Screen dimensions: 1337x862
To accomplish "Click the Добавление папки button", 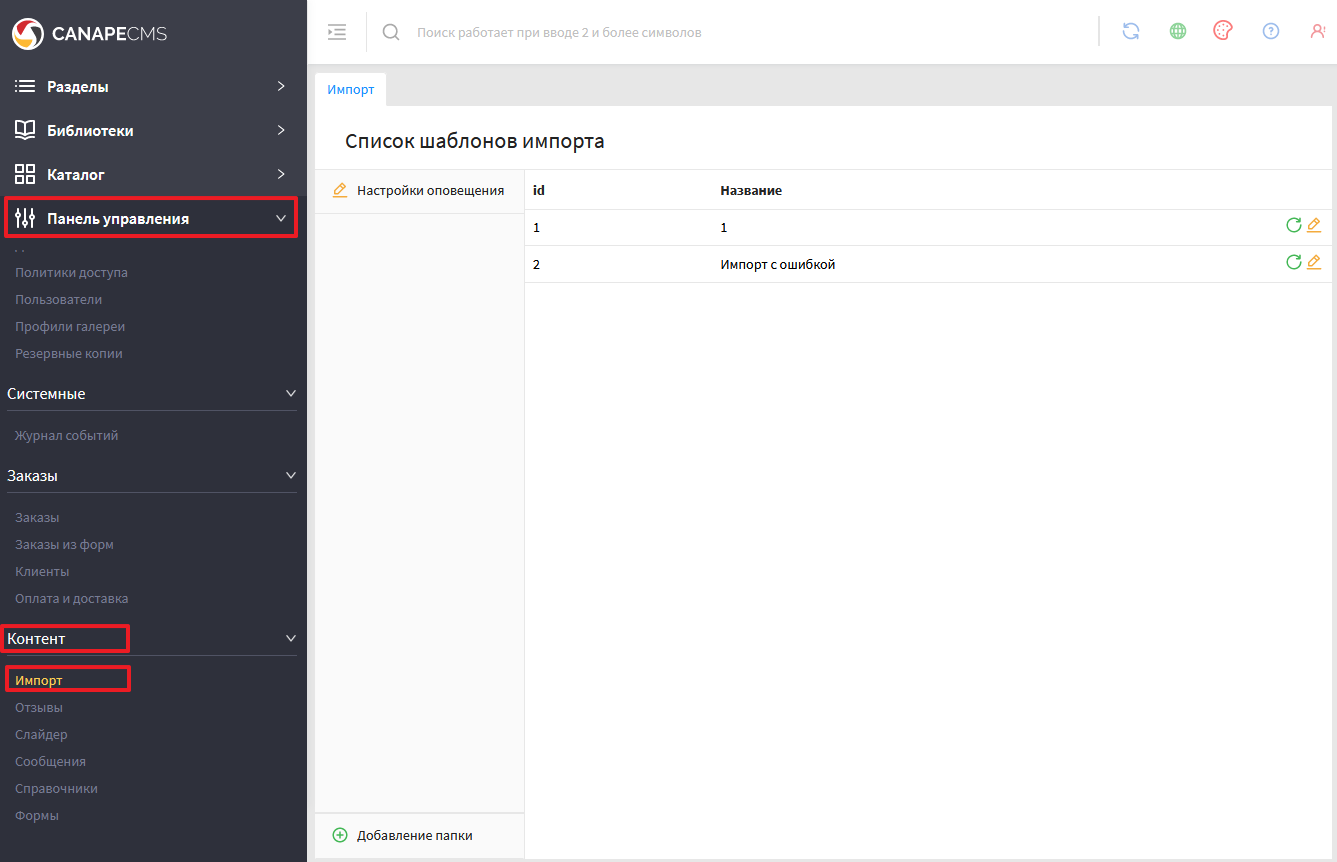I will pyautogui.click(x=414, y=835).
